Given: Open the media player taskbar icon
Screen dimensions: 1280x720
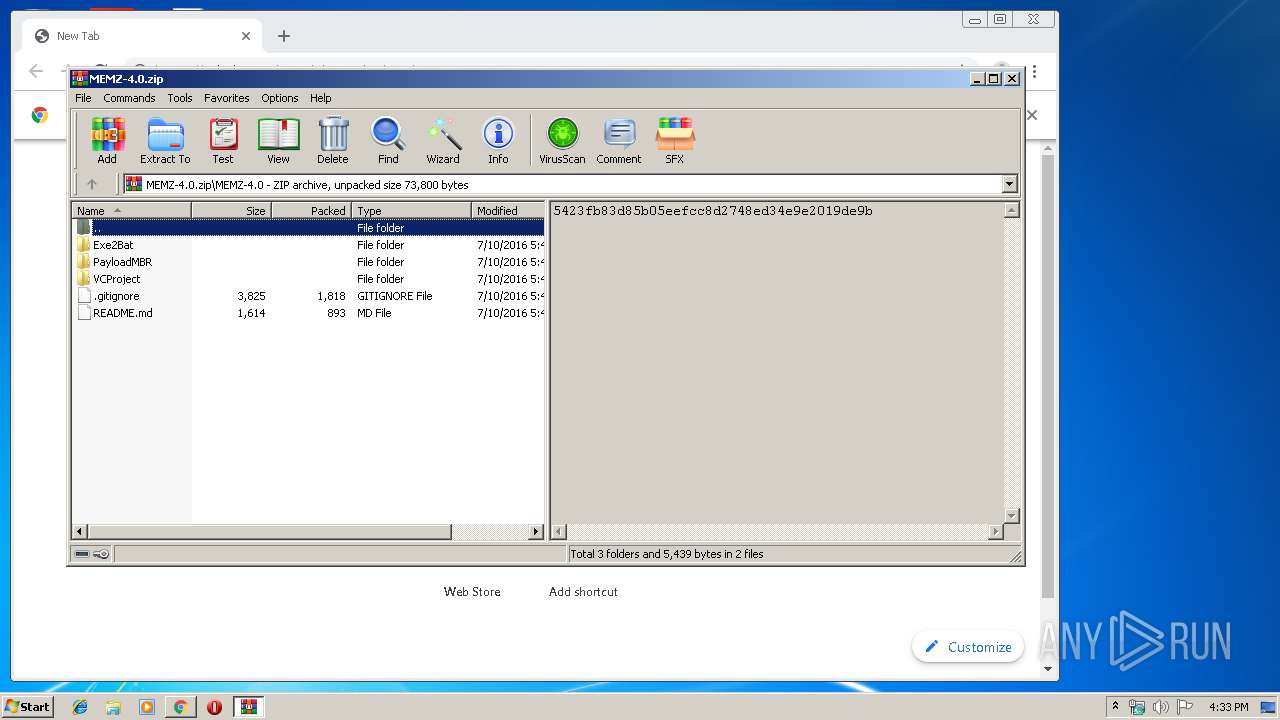Looking at the screenshot, I should coord(147,707).
